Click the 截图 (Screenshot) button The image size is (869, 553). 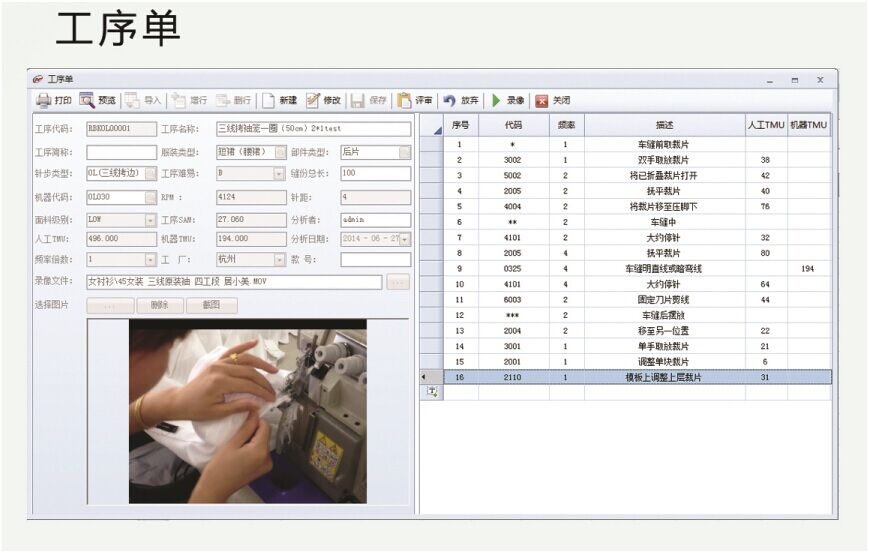211,306
